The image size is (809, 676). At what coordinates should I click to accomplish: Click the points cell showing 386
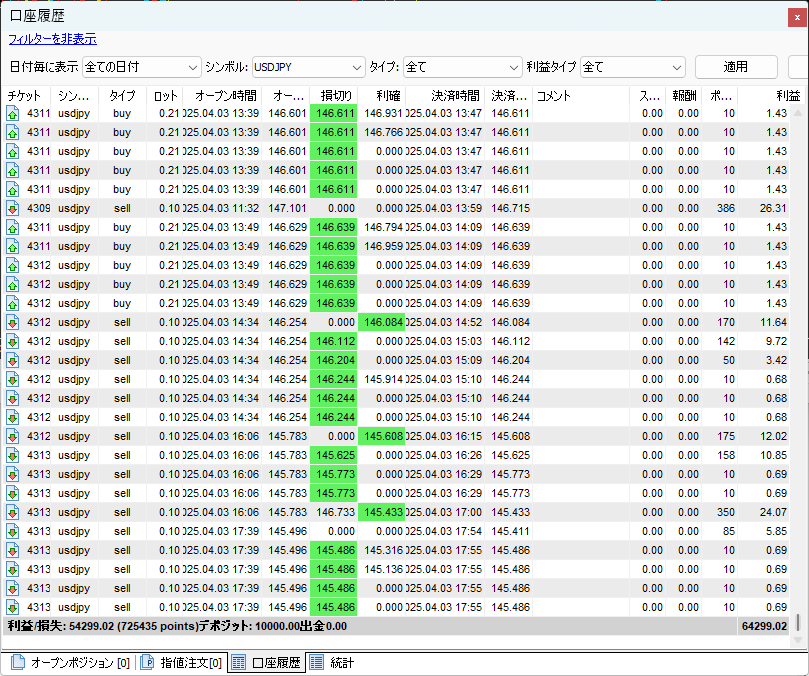pyautogui.click(x=725, y=208)
